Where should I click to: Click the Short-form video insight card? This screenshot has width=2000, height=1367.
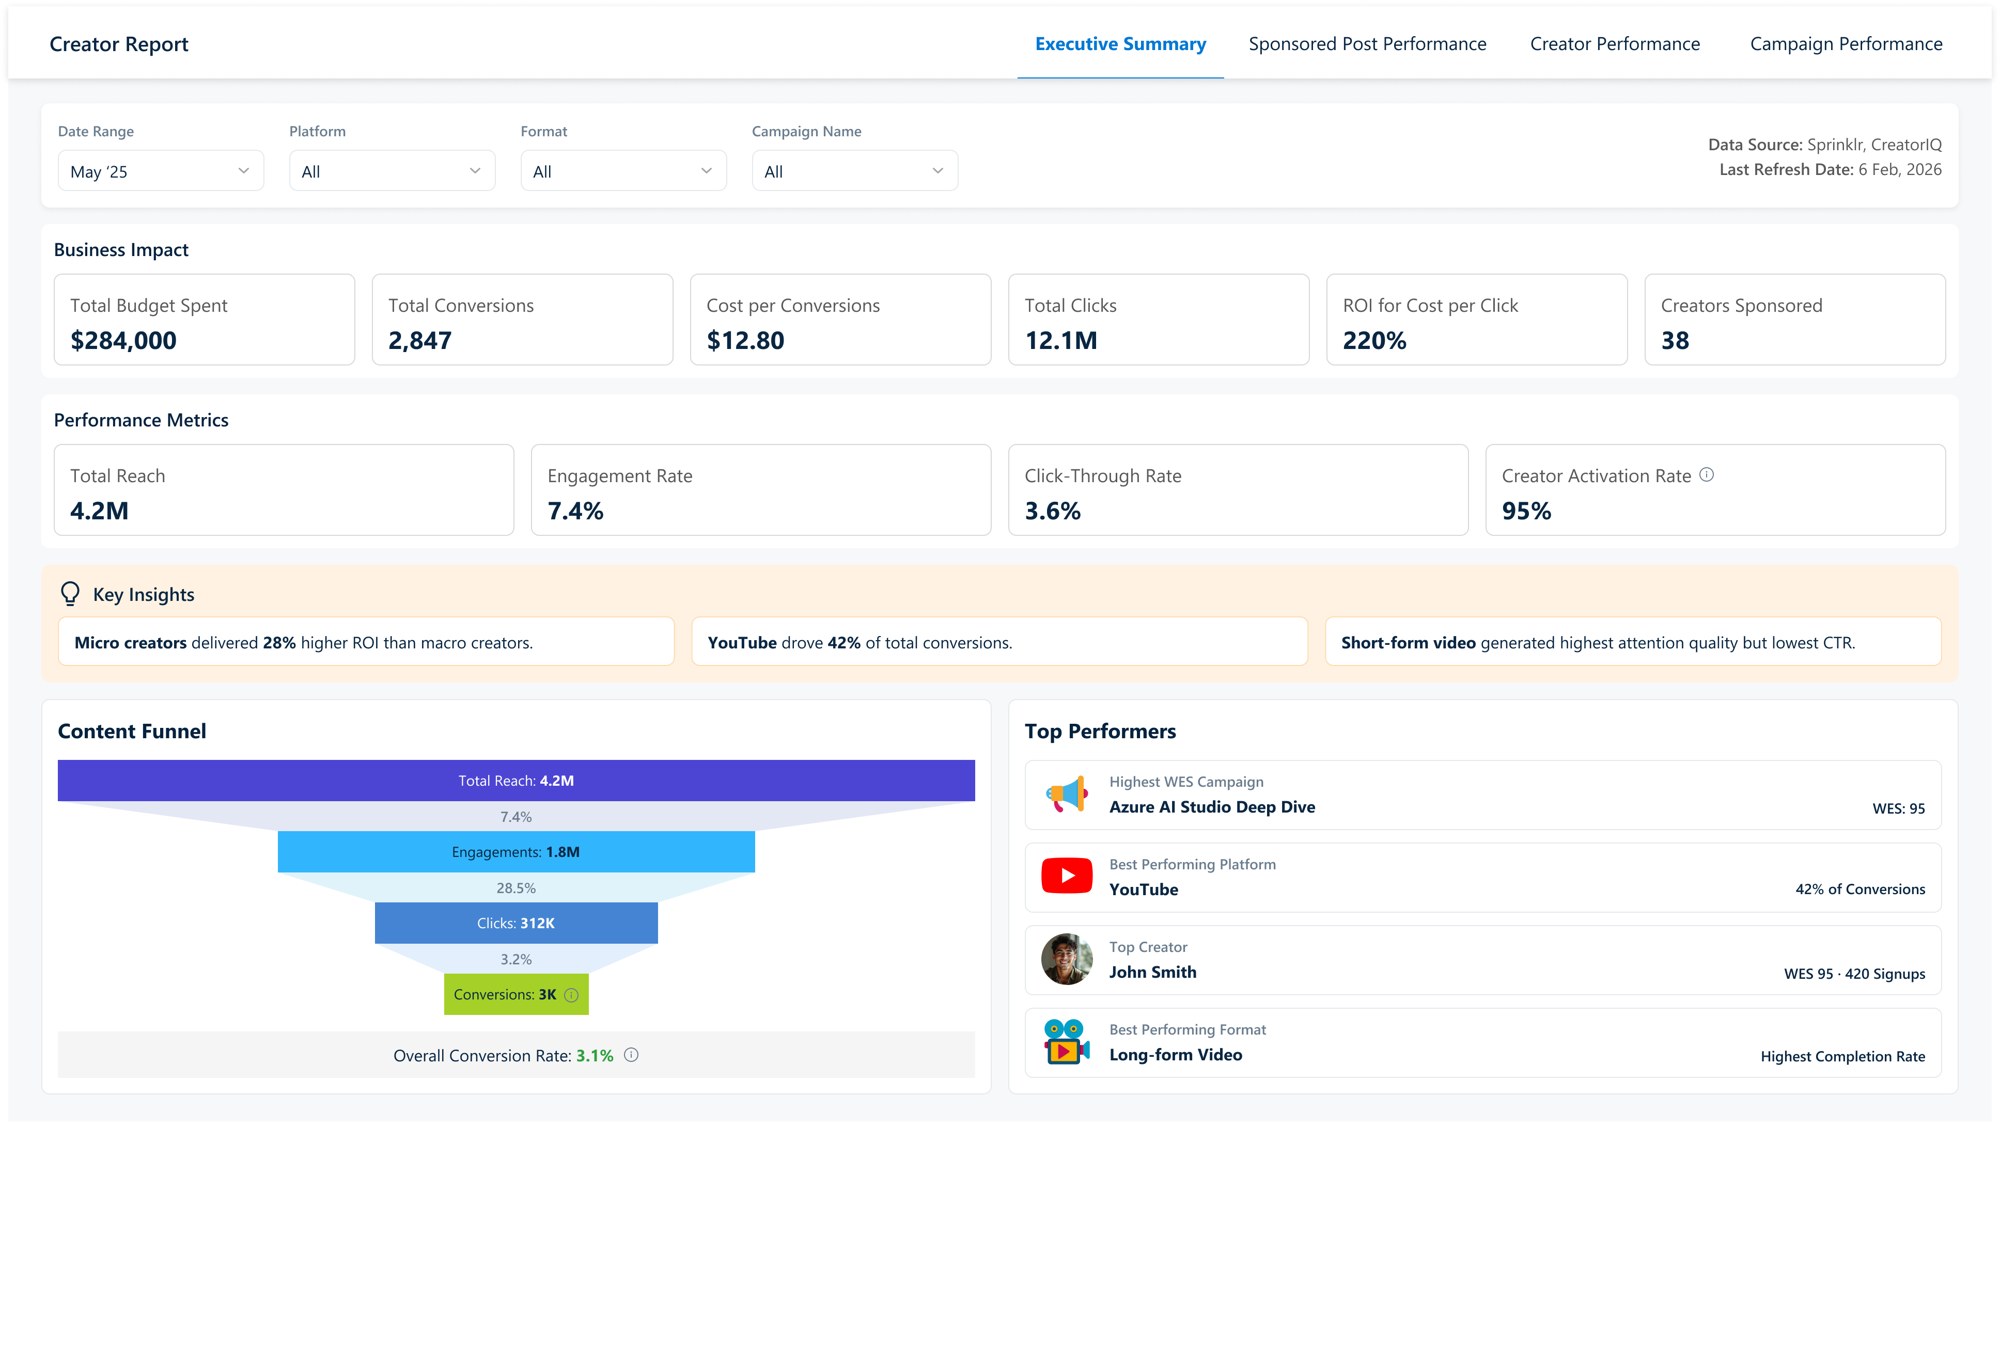point(1633,642)
